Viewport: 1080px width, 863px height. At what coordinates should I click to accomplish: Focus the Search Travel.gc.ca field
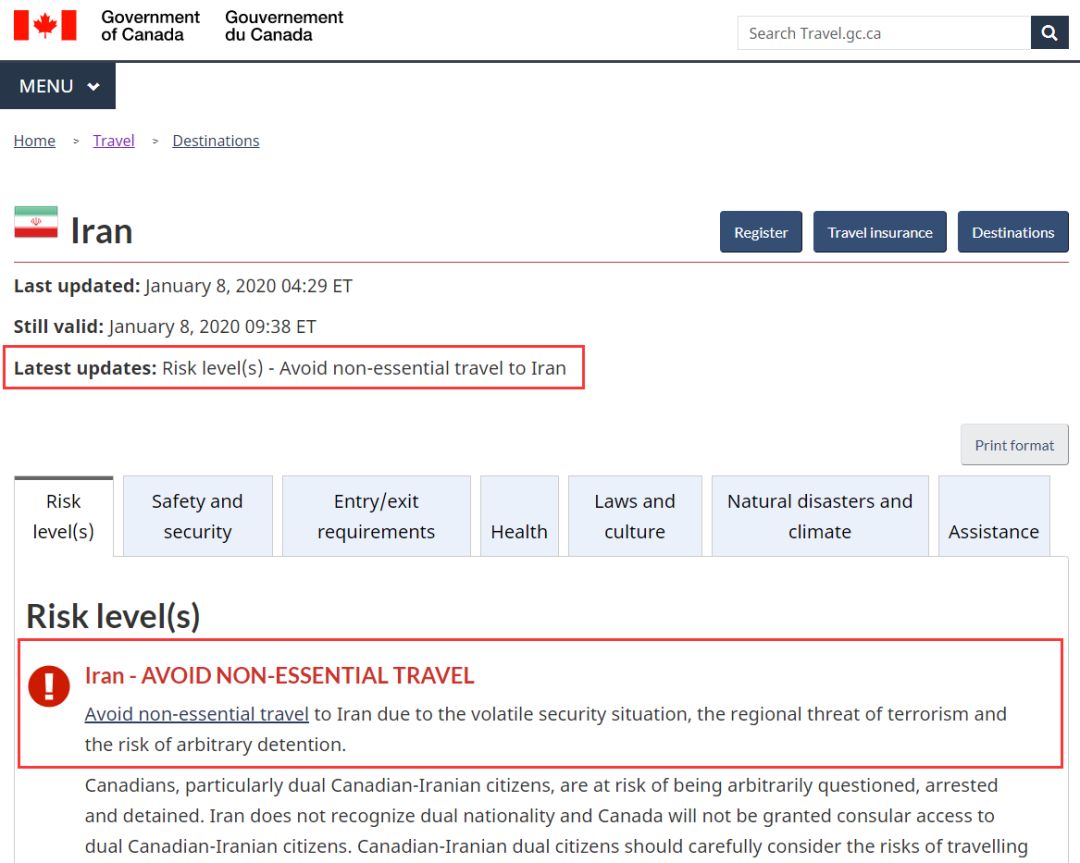pos(884,33)
